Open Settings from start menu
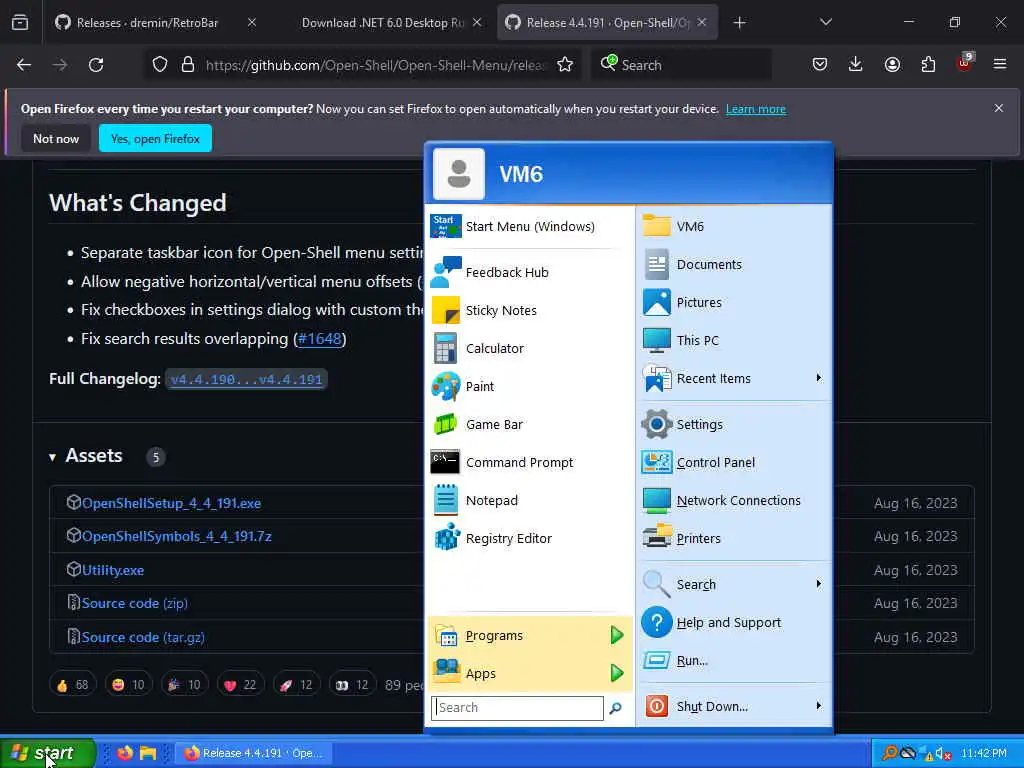 click(735, 424)
